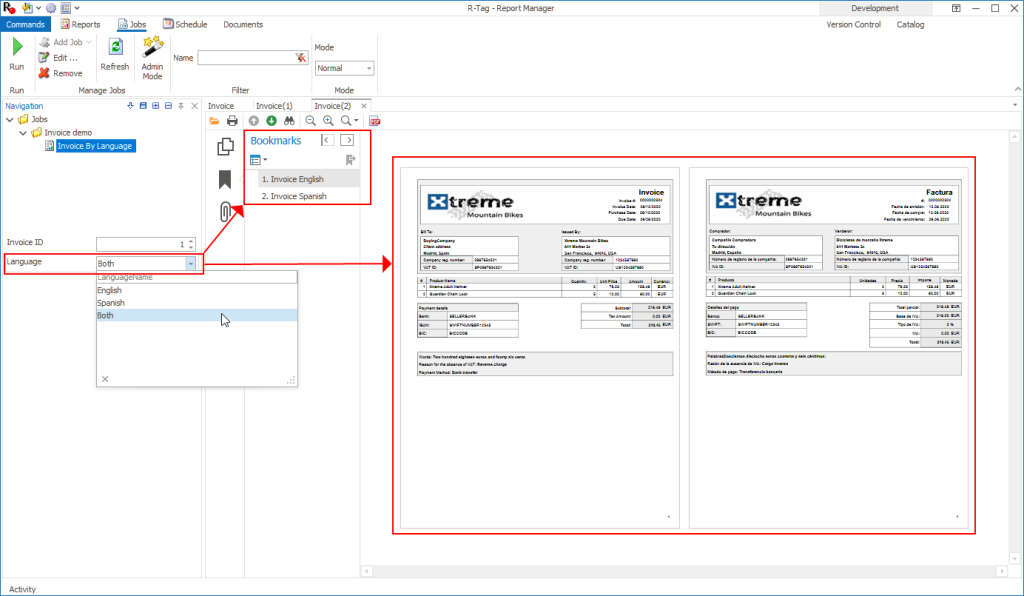Go to previous page with up arrow

coord(253,121)
